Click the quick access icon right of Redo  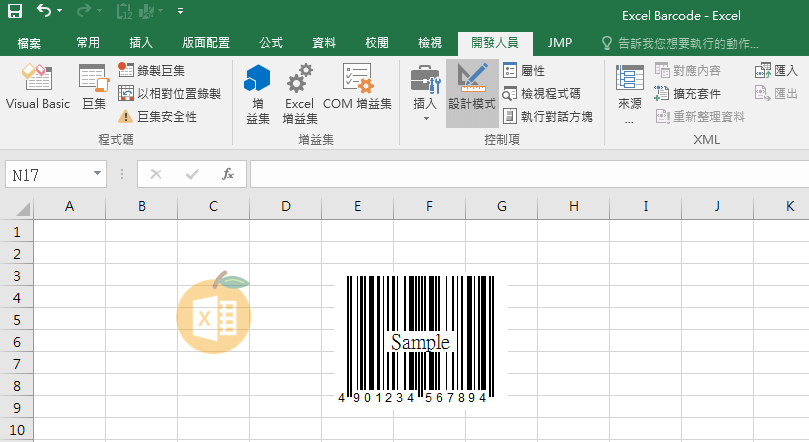[x=124, y=11]
